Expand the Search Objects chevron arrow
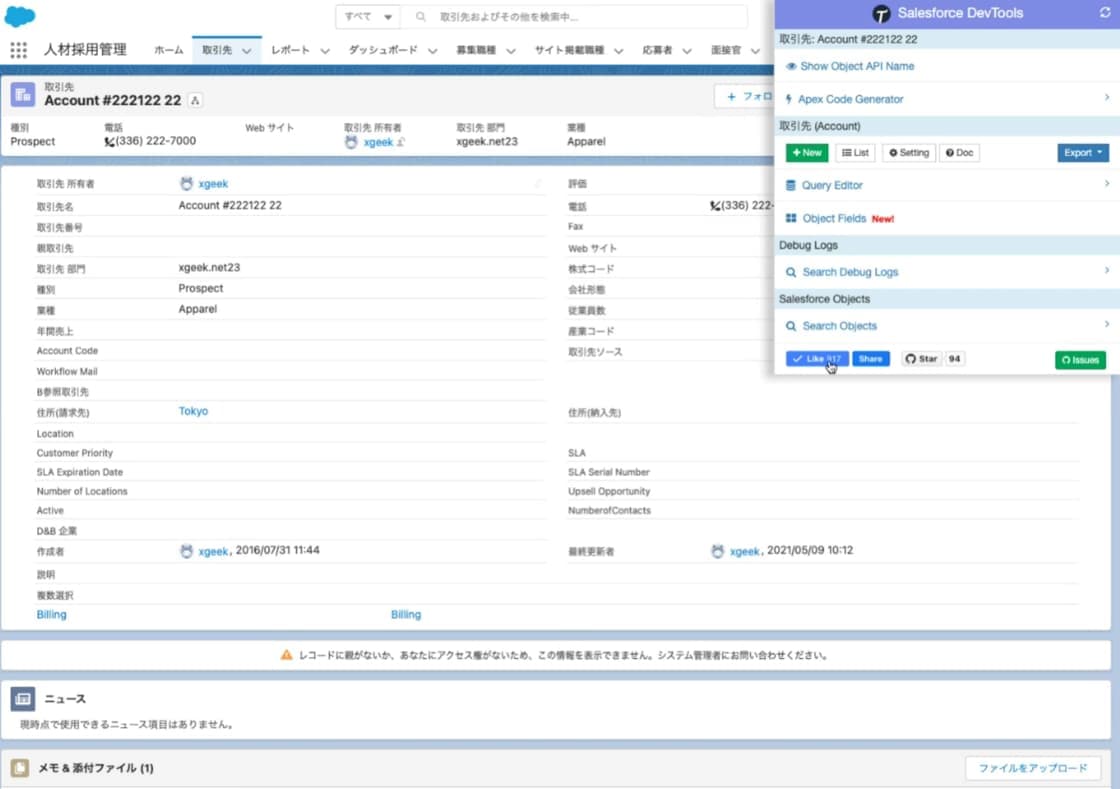The height and width of the screenshot is (789, 1120). (1106, 324)
